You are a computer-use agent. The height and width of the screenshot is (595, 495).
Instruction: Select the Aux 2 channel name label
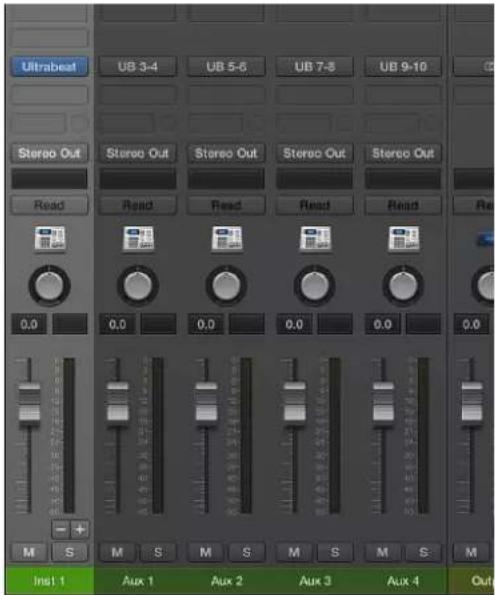pyautogui.click(x=226, y=581)
